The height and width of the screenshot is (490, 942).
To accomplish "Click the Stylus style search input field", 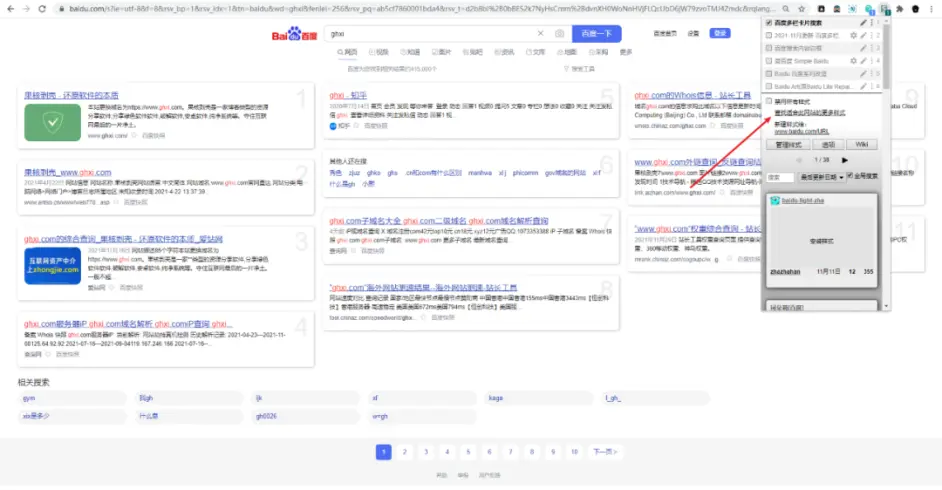I will (780, 177).
